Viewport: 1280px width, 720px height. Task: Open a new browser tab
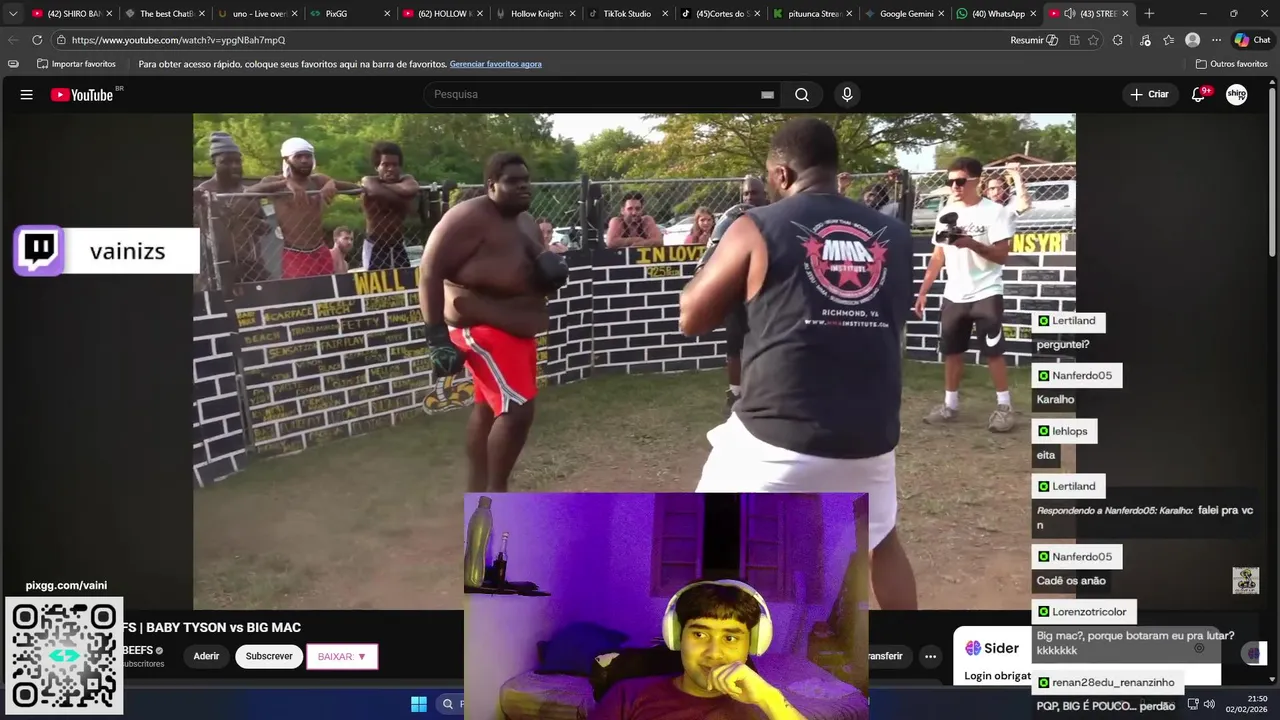pos(1149,14)
